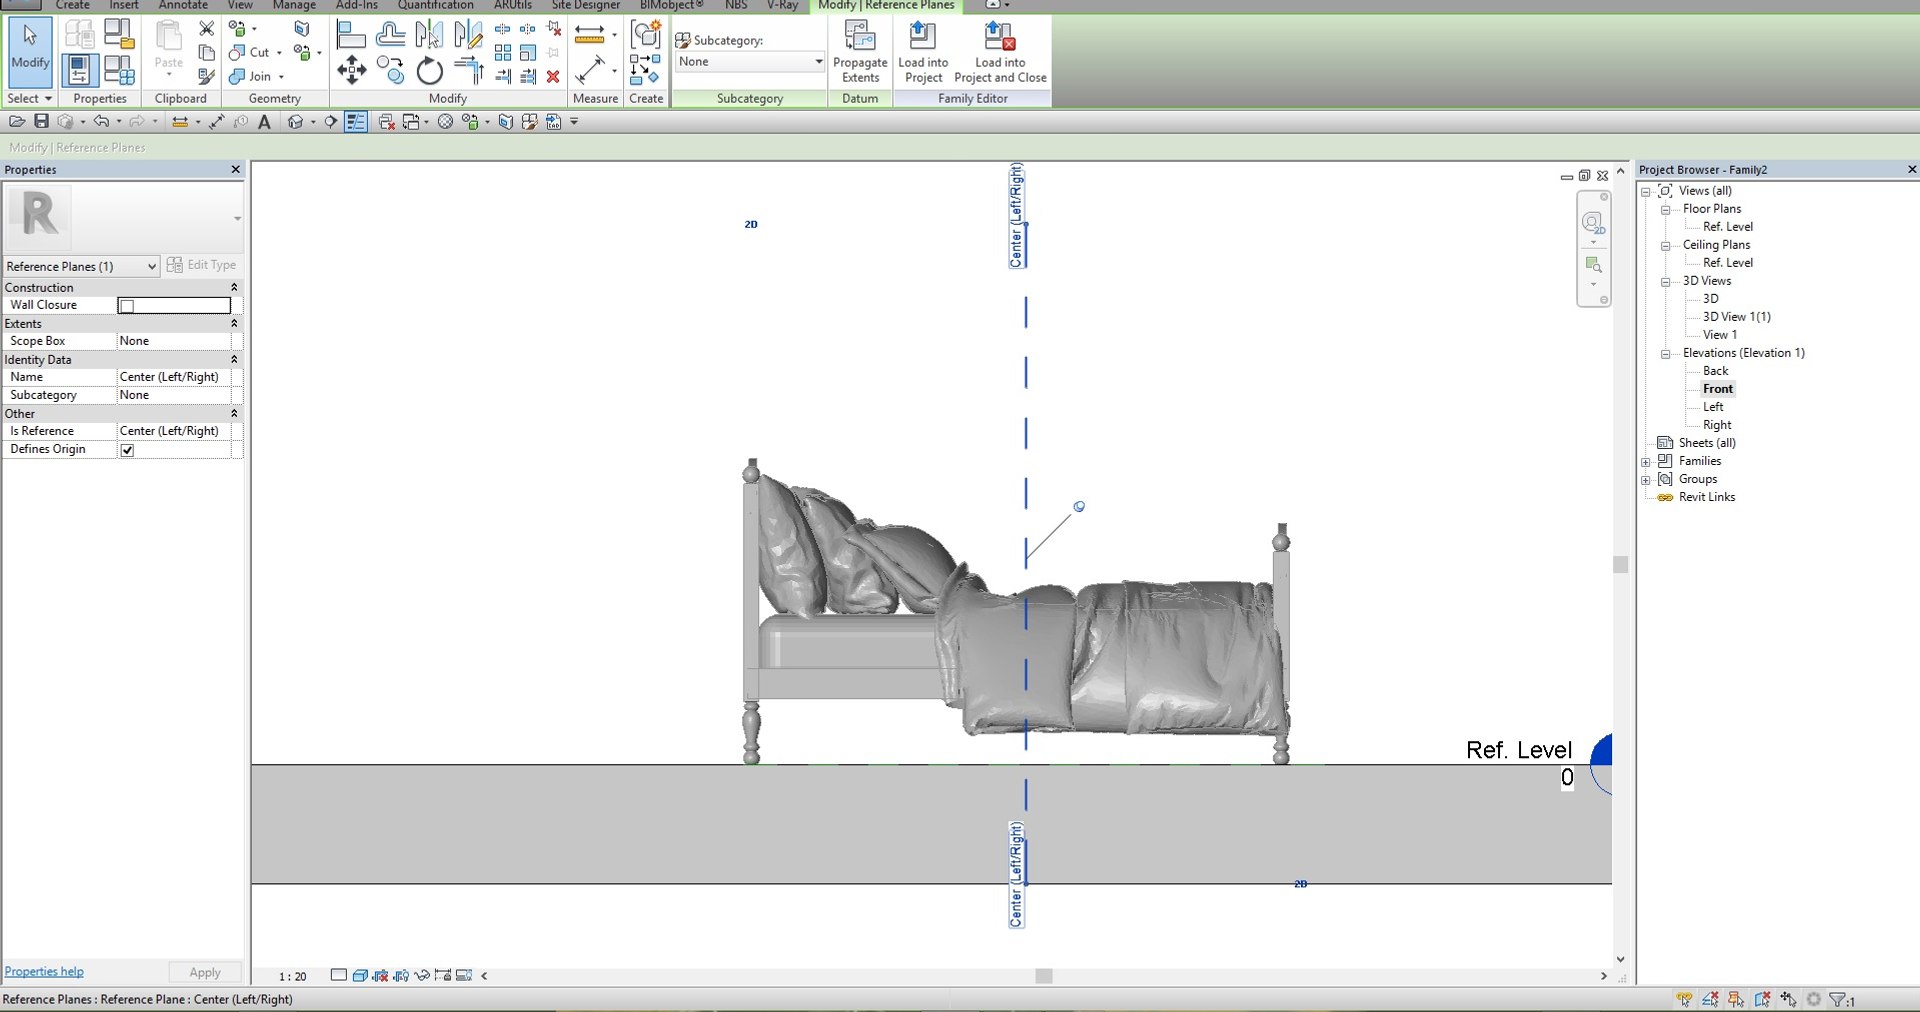The image size is (1920, 1012).
Task: Click the Trim/Extend to Corner tool
Action: tap(468, 71)
